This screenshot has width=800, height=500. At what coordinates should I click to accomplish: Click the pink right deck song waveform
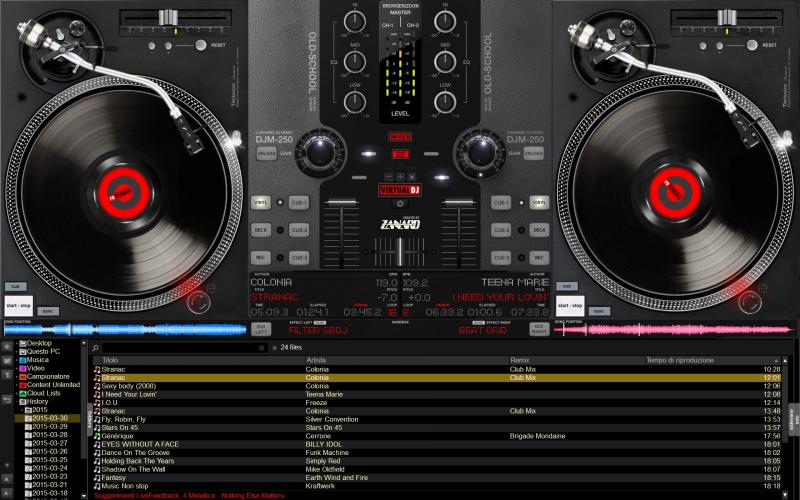[x=674, y=330]
